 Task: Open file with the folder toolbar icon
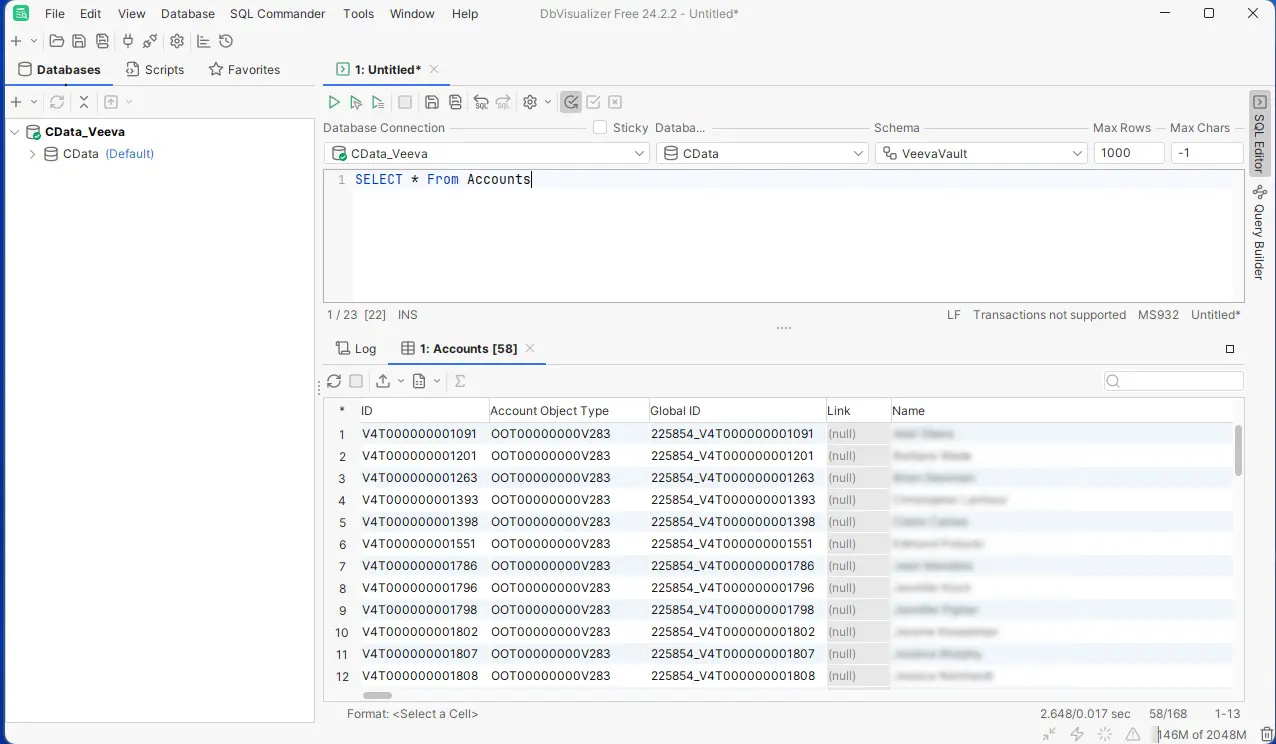click(x=56, y=41)
